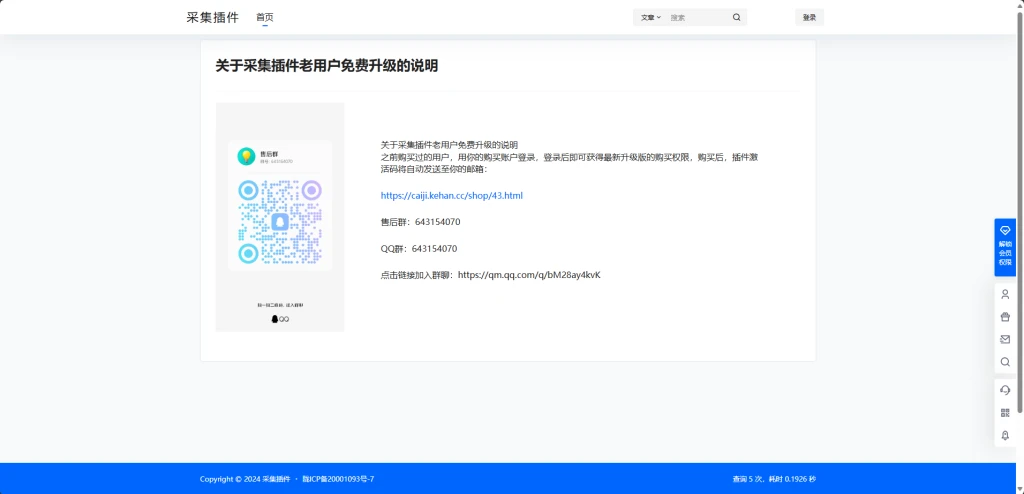1024x494 pixels.
Task: Open the 首页 navigation tab
Action: [264, 18]
